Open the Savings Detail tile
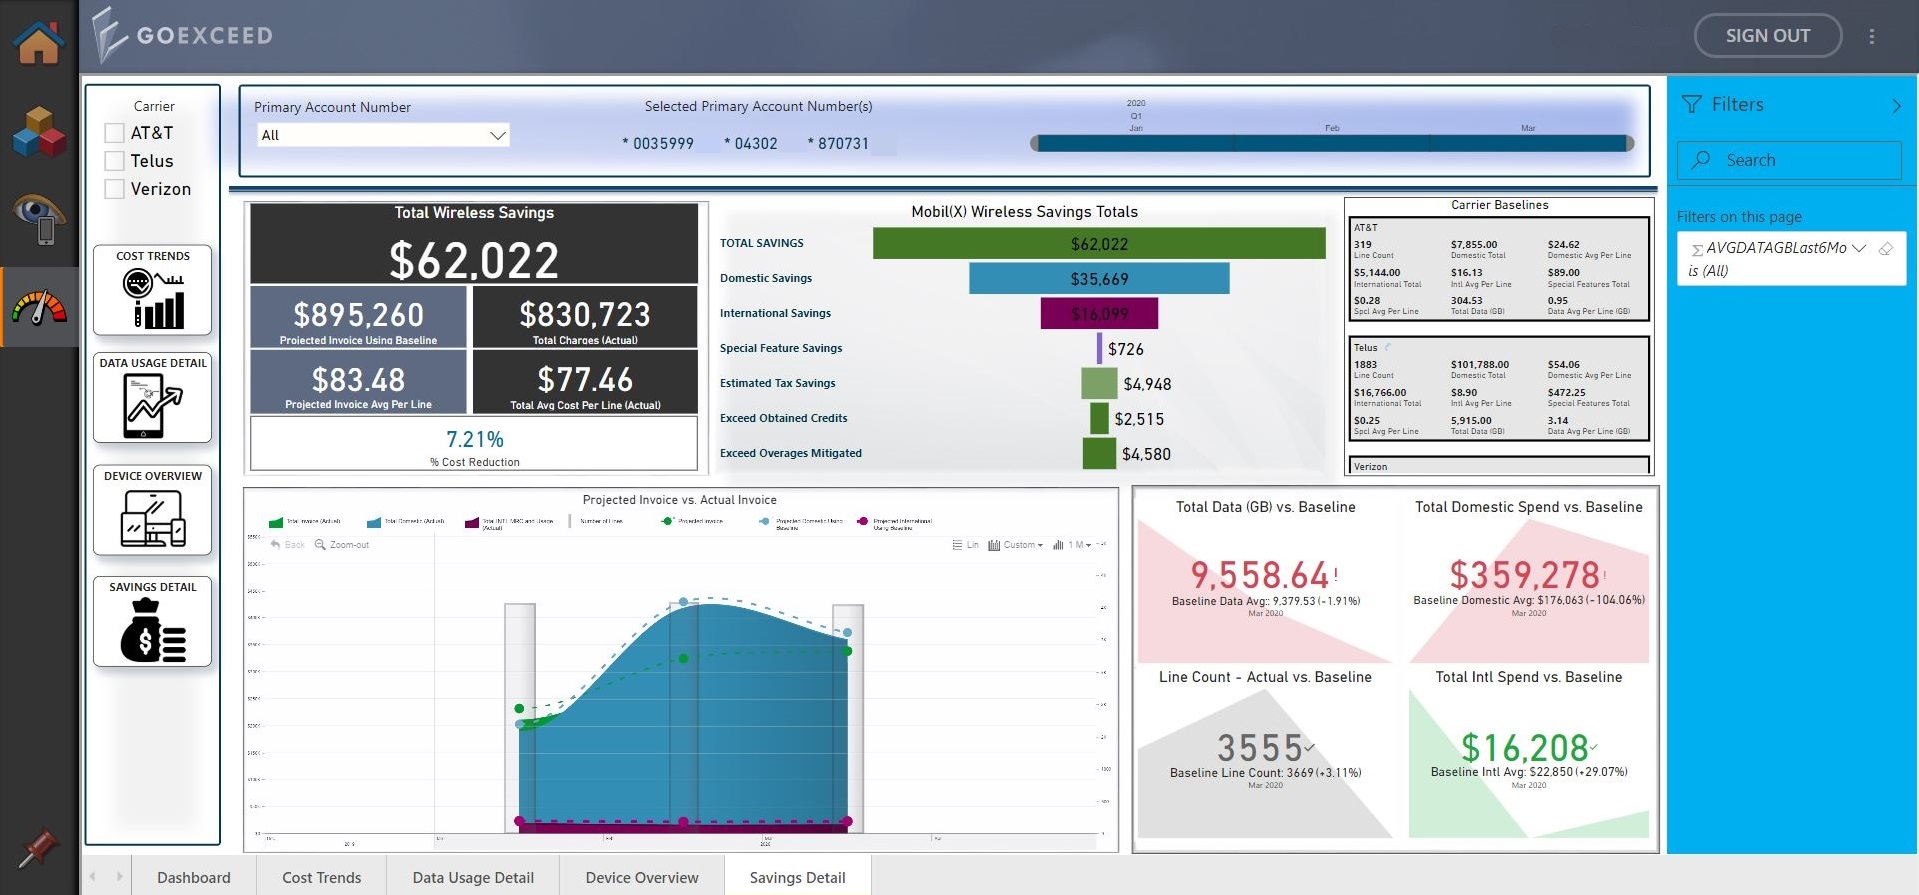The width and height of the screenshot is (1919, 895). pyautogui.click(x=153, y=622)
